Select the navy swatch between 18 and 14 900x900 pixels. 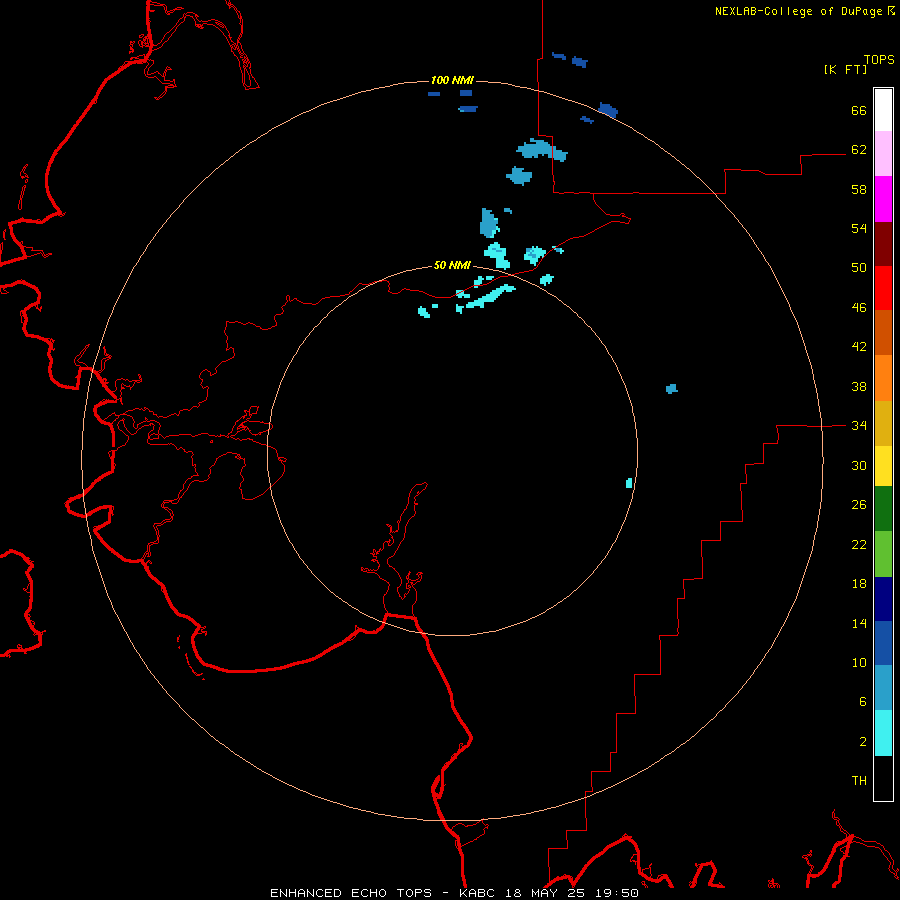[883, 599]
